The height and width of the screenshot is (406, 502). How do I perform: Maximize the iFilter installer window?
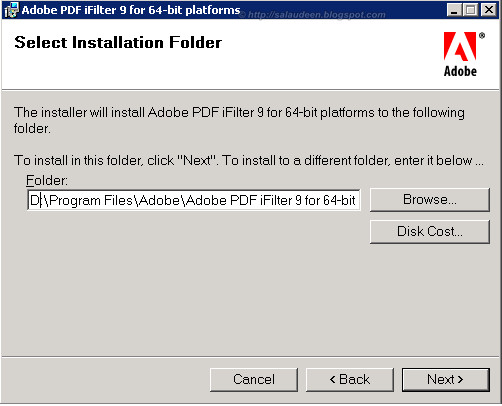coord(471,10)
